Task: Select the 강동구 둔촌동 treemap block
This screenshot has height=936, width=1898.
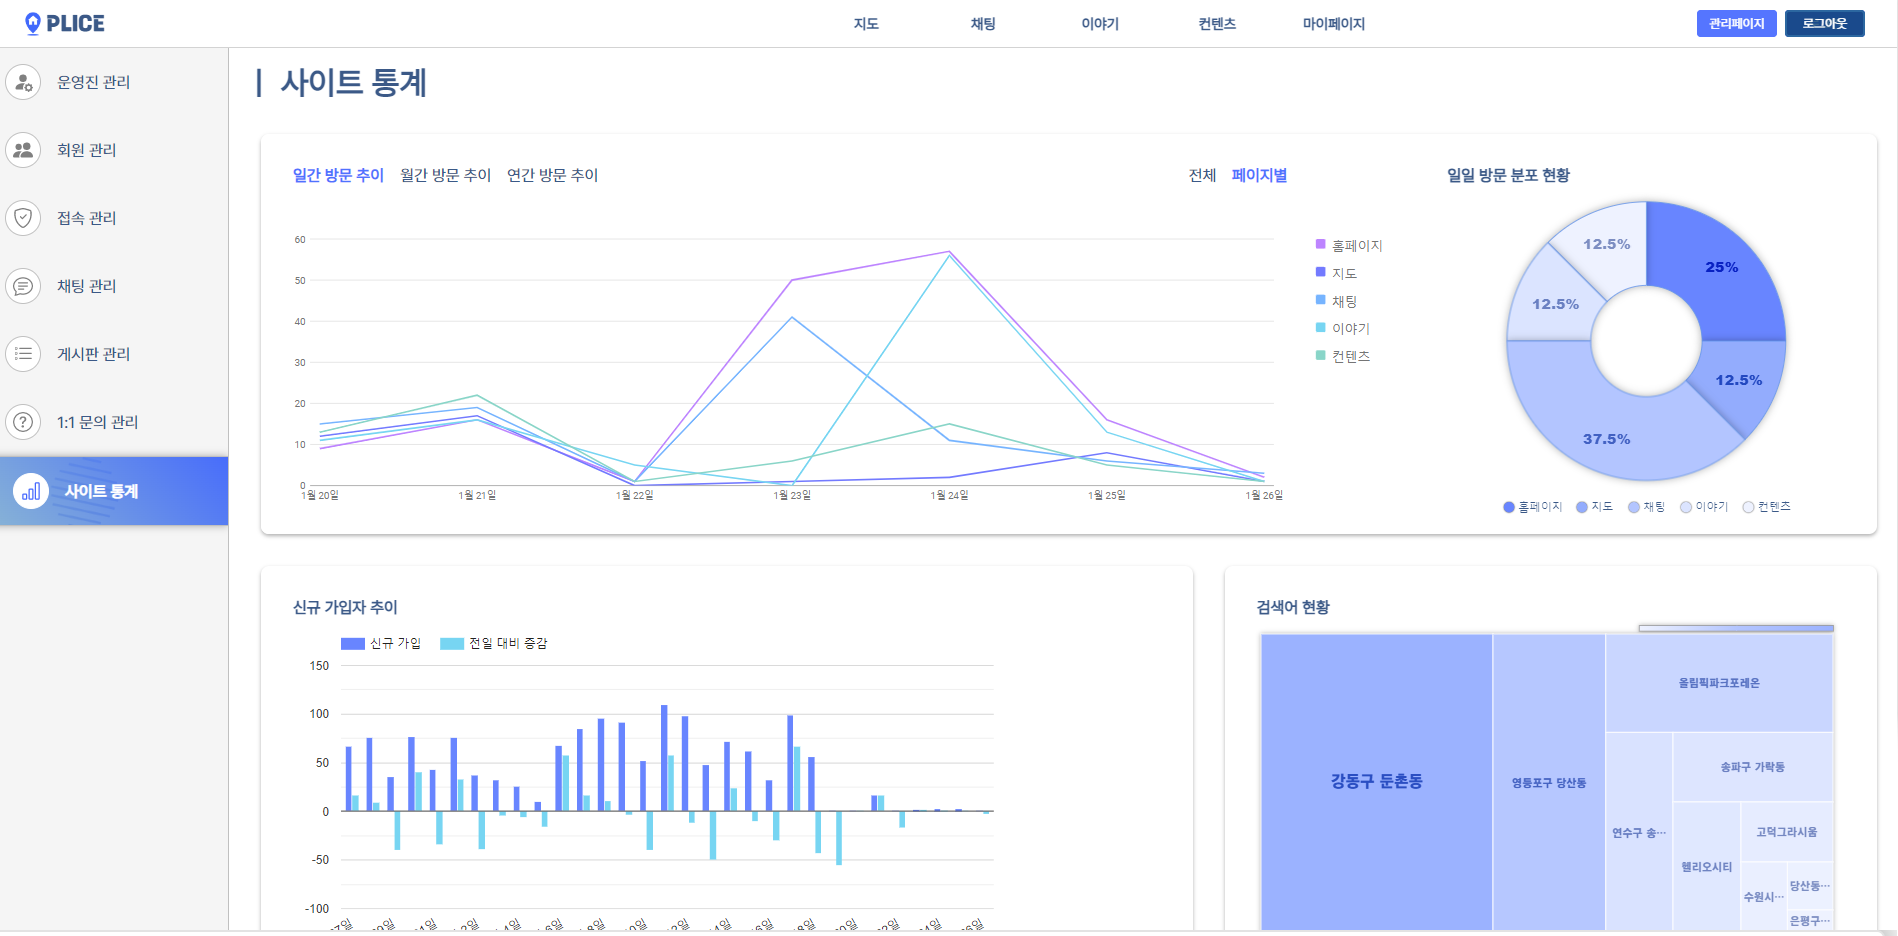Action: pos(1377,780)
